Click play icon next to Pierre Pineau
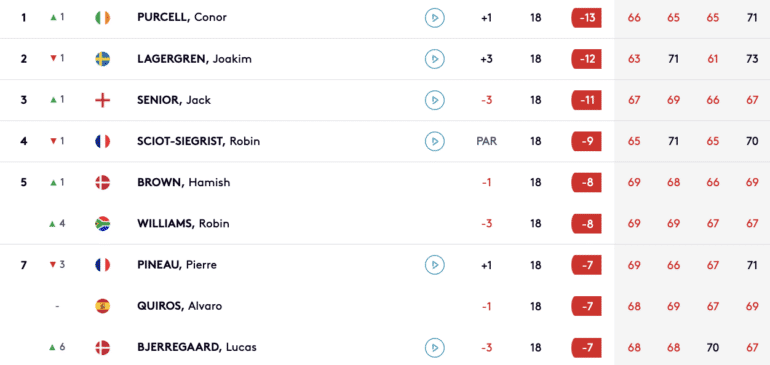The width and height of the screenshot is (770, 365). (x=435, y=265)
